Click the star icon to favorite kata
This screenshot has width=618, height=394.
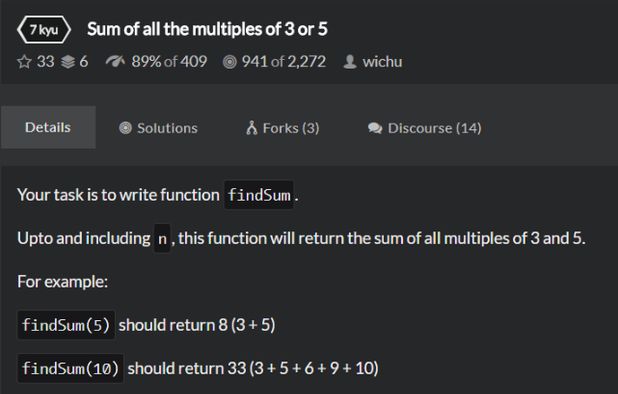click(24, 62)
